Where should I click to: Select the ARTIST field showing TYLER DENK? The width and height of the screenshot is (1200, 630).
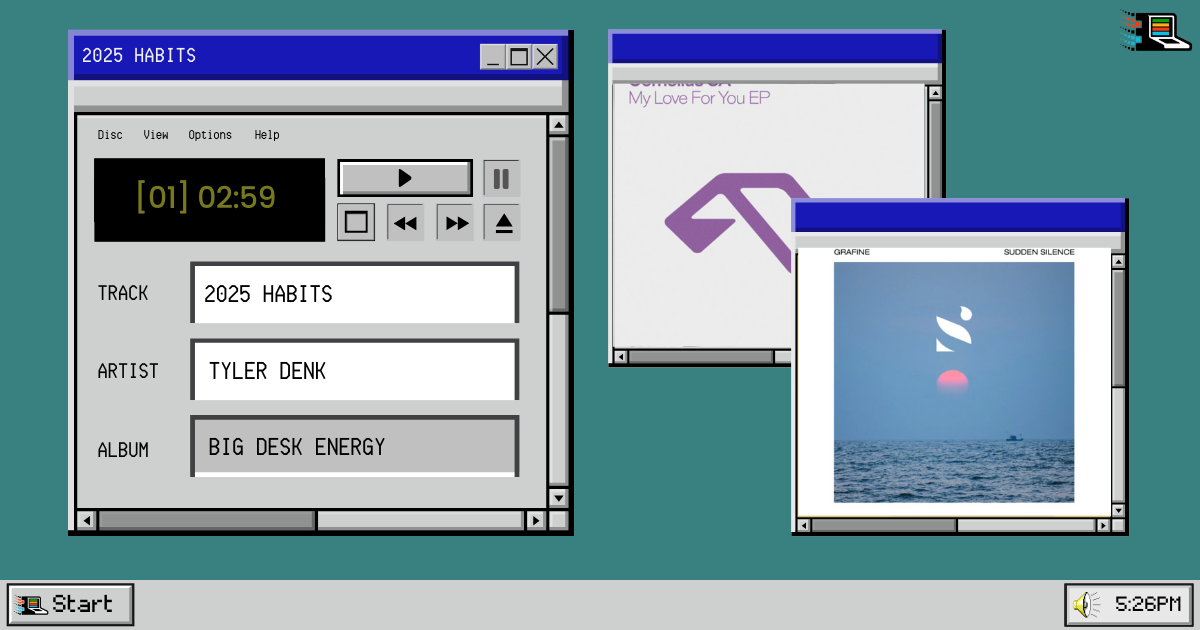(355, 370)
